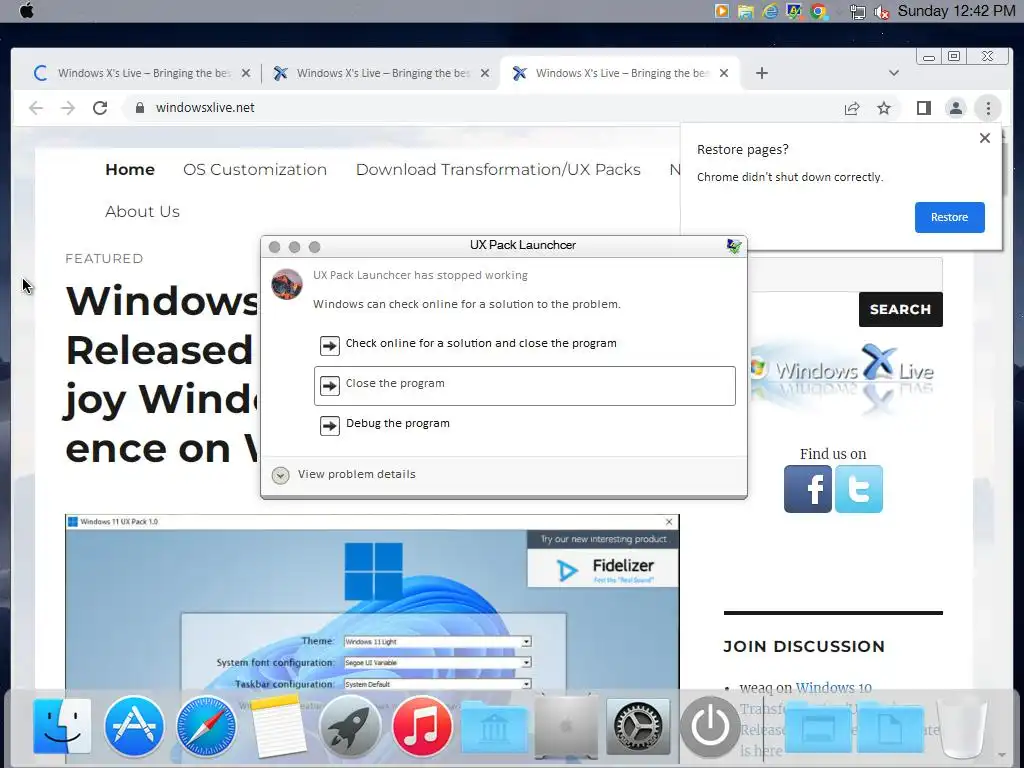Screen dimensions: 1024x768
Task: Switch to the second Windows X's Live tab
Action: pyautogui.click(x=382, y=73)
